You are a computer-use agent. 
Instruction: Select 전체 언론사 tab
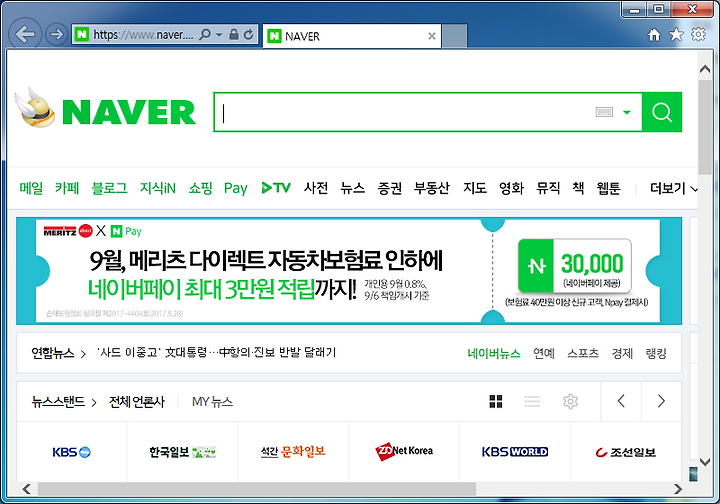[136, 402]
